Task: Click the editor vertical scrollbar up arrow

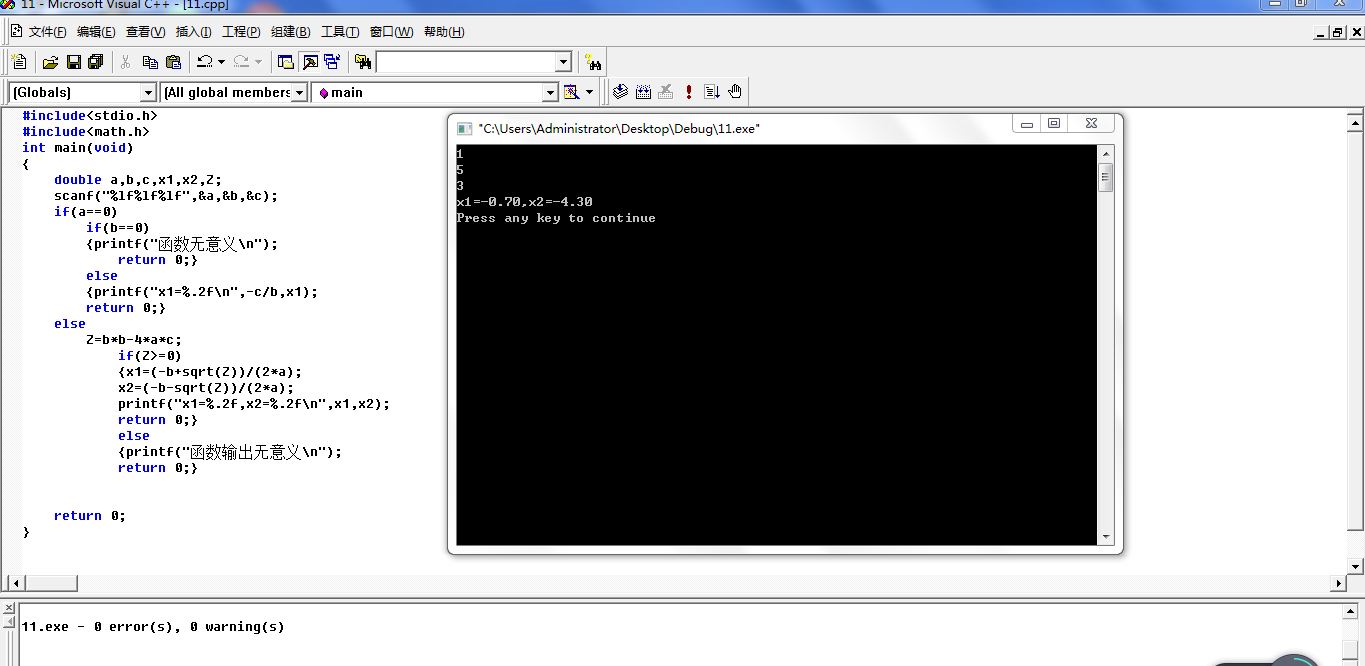Action: 1356,122
